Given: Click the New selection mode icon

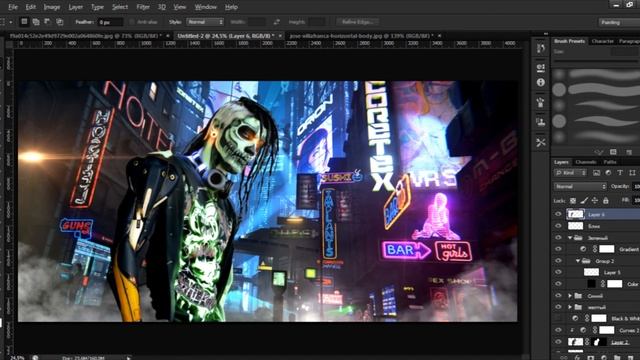Looking at the screenshot, I should 24,22.
